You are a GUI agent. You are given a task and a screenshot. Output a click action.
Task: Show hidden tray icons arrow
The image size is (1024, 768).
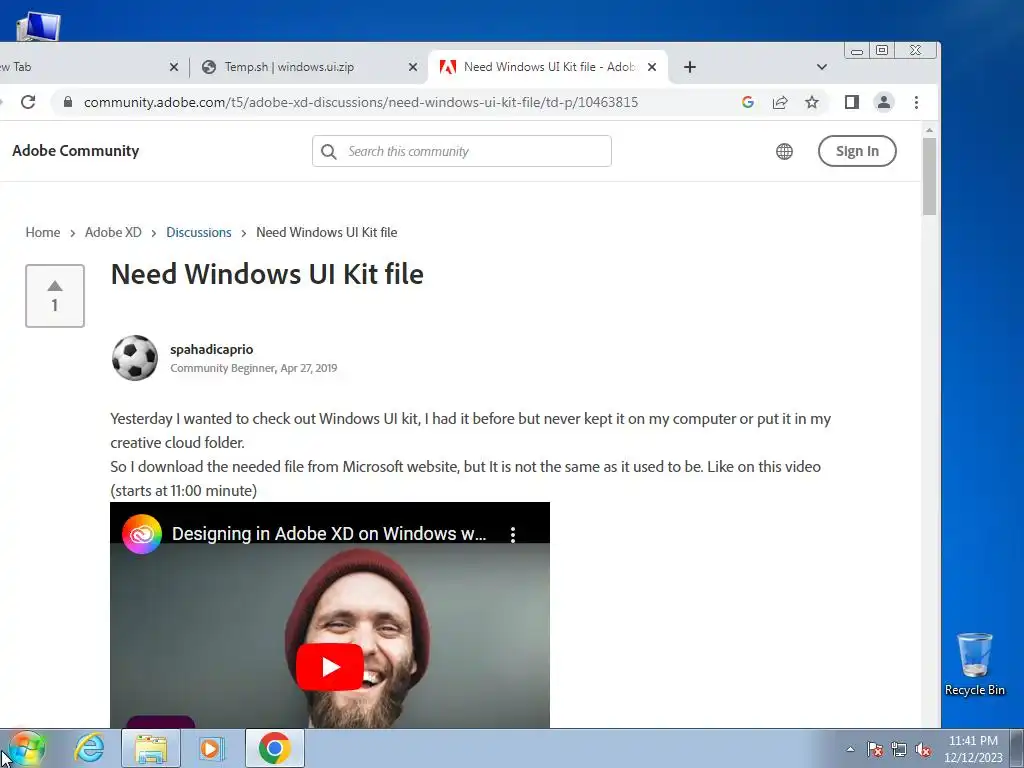[x=850, y=749]
